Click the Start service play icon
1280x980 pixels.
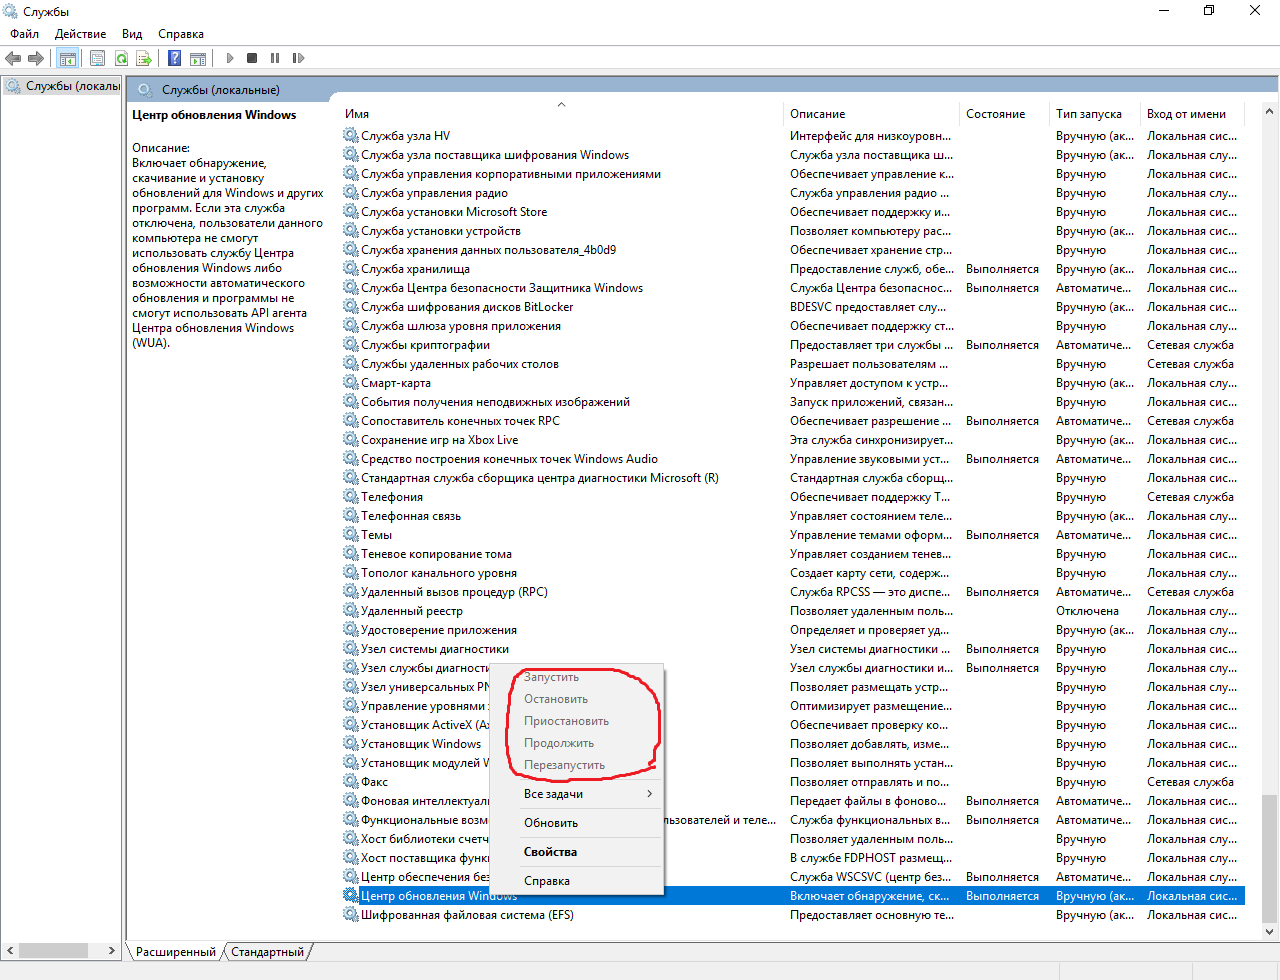(230, 58)
